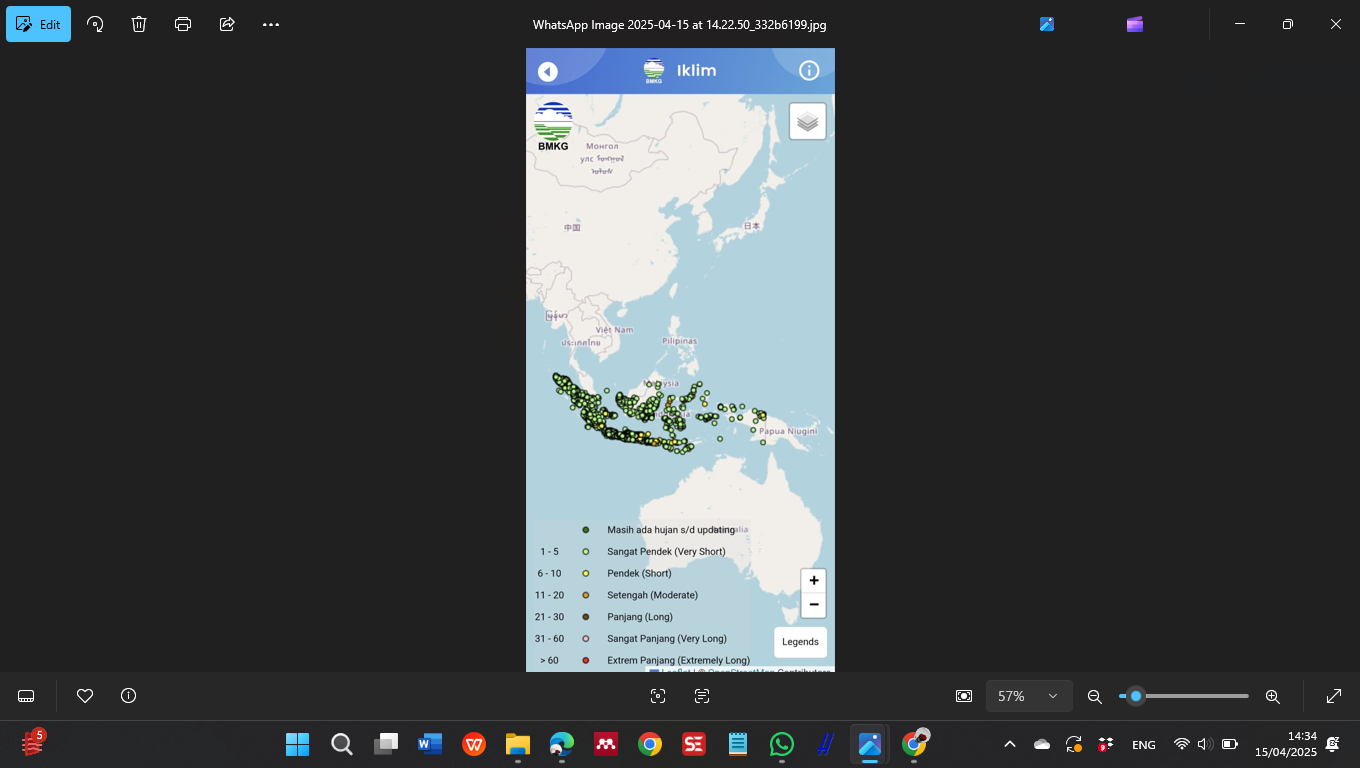
Task: Rotate the image with the rotate icon
Action: 95,24
